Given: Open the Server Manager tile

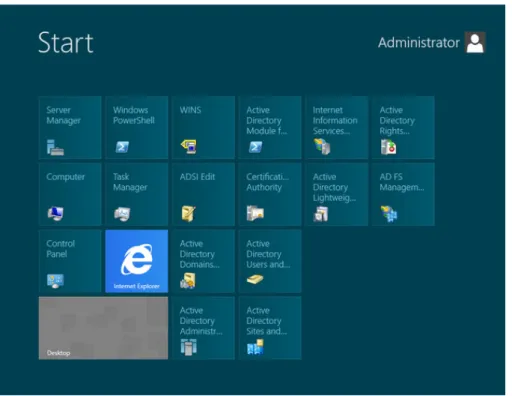Looking at the screenshot, I should [70, 127].
